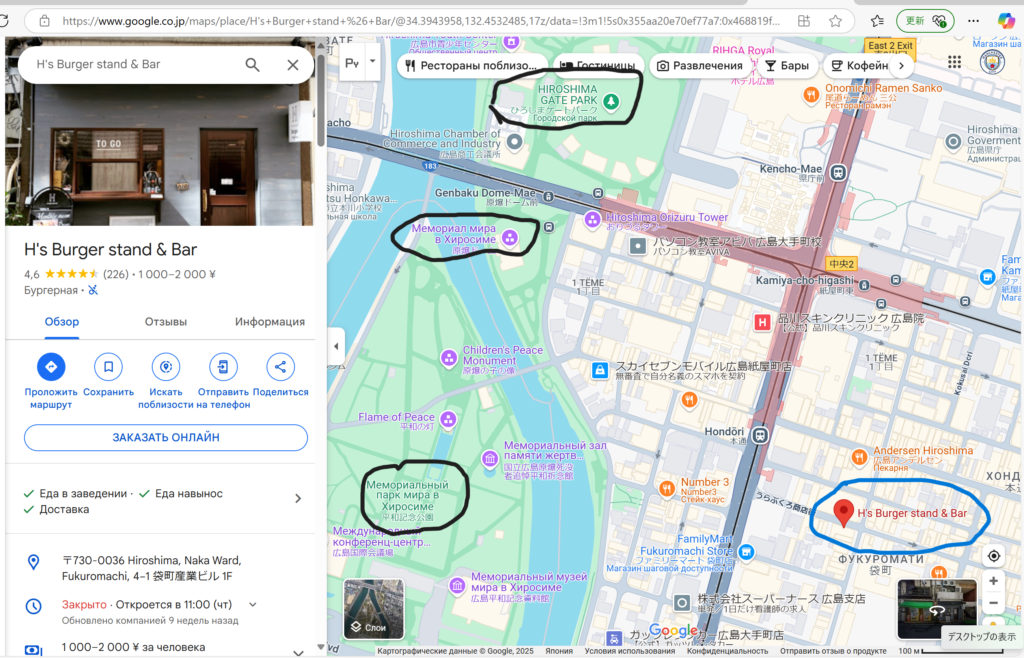Image resolution: width=1024 pixels, height=658 pixels.
Task: Click the デスクトップの表示 button
Action: (982, 636)
